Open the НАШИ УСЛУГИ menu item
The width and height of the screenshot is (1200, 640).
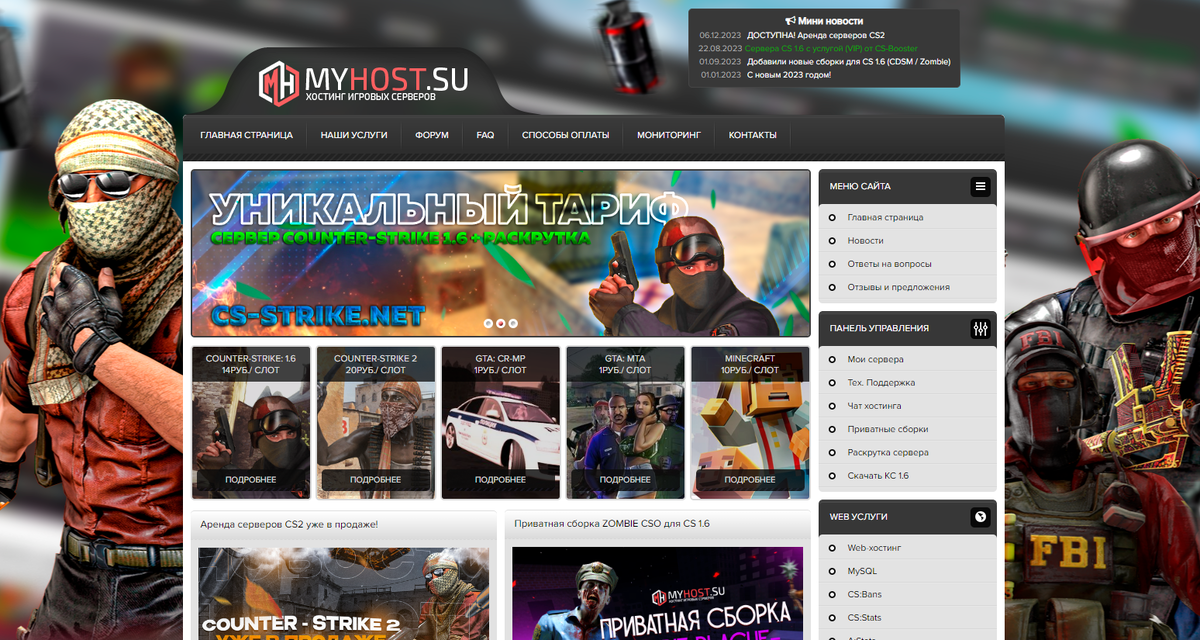[354, 135]
